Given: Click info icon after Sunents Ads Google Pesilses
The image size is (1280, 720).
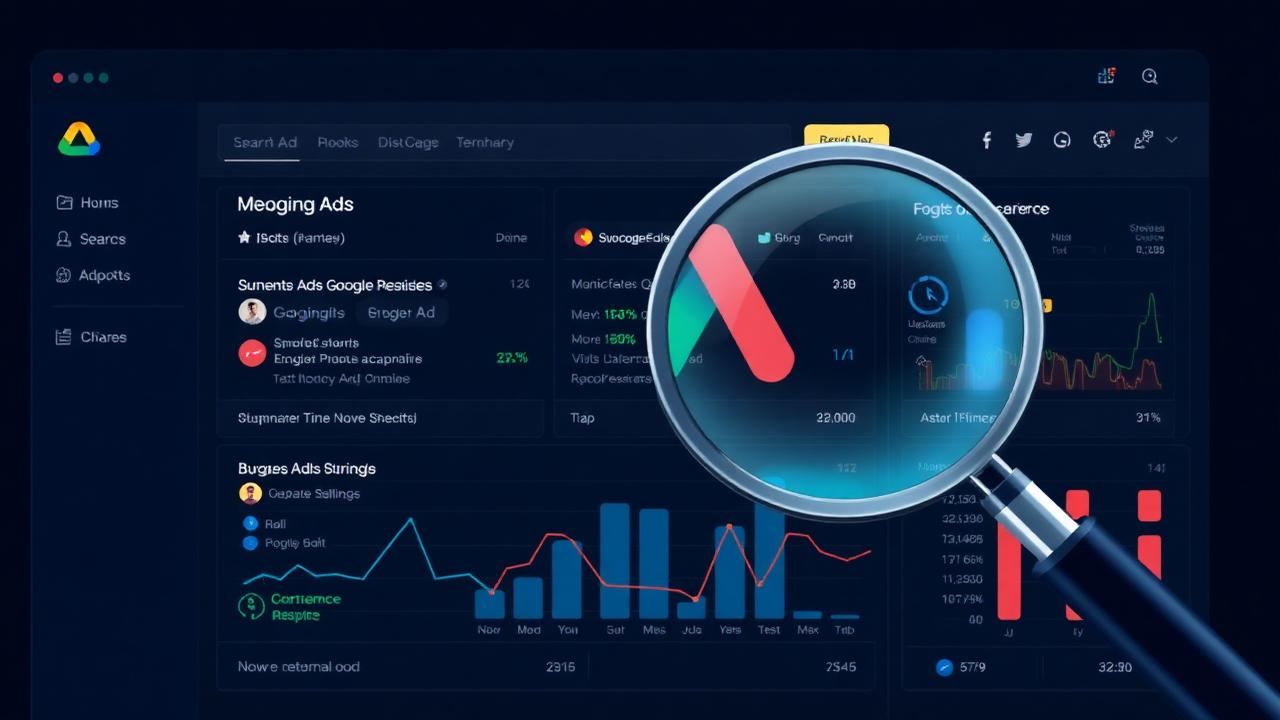Looking at the screenshot, I should 443,285.
